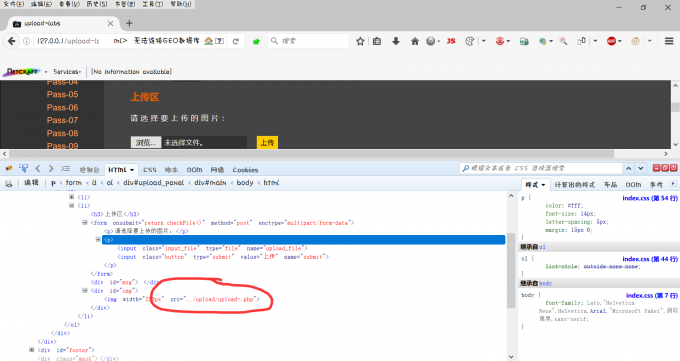The width and height of the screenshot is (680, 361).
Task: Click Firebug panel back arrow
Action: (x=38, y=168)
